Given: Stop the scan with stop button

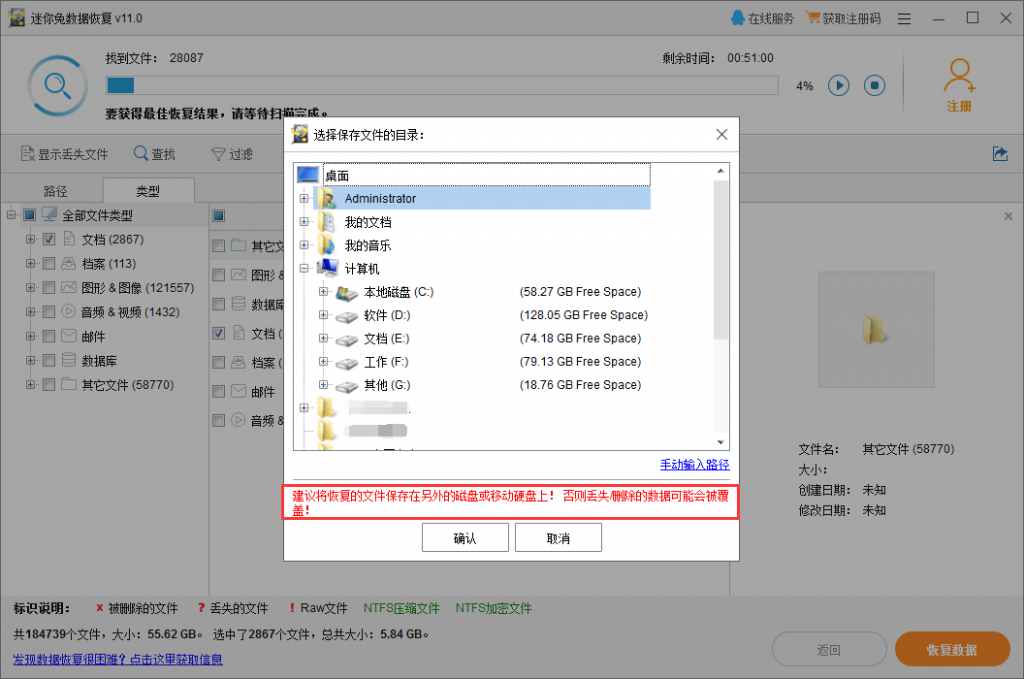Looking at the screenshot, I should click(x=874, y=86).
